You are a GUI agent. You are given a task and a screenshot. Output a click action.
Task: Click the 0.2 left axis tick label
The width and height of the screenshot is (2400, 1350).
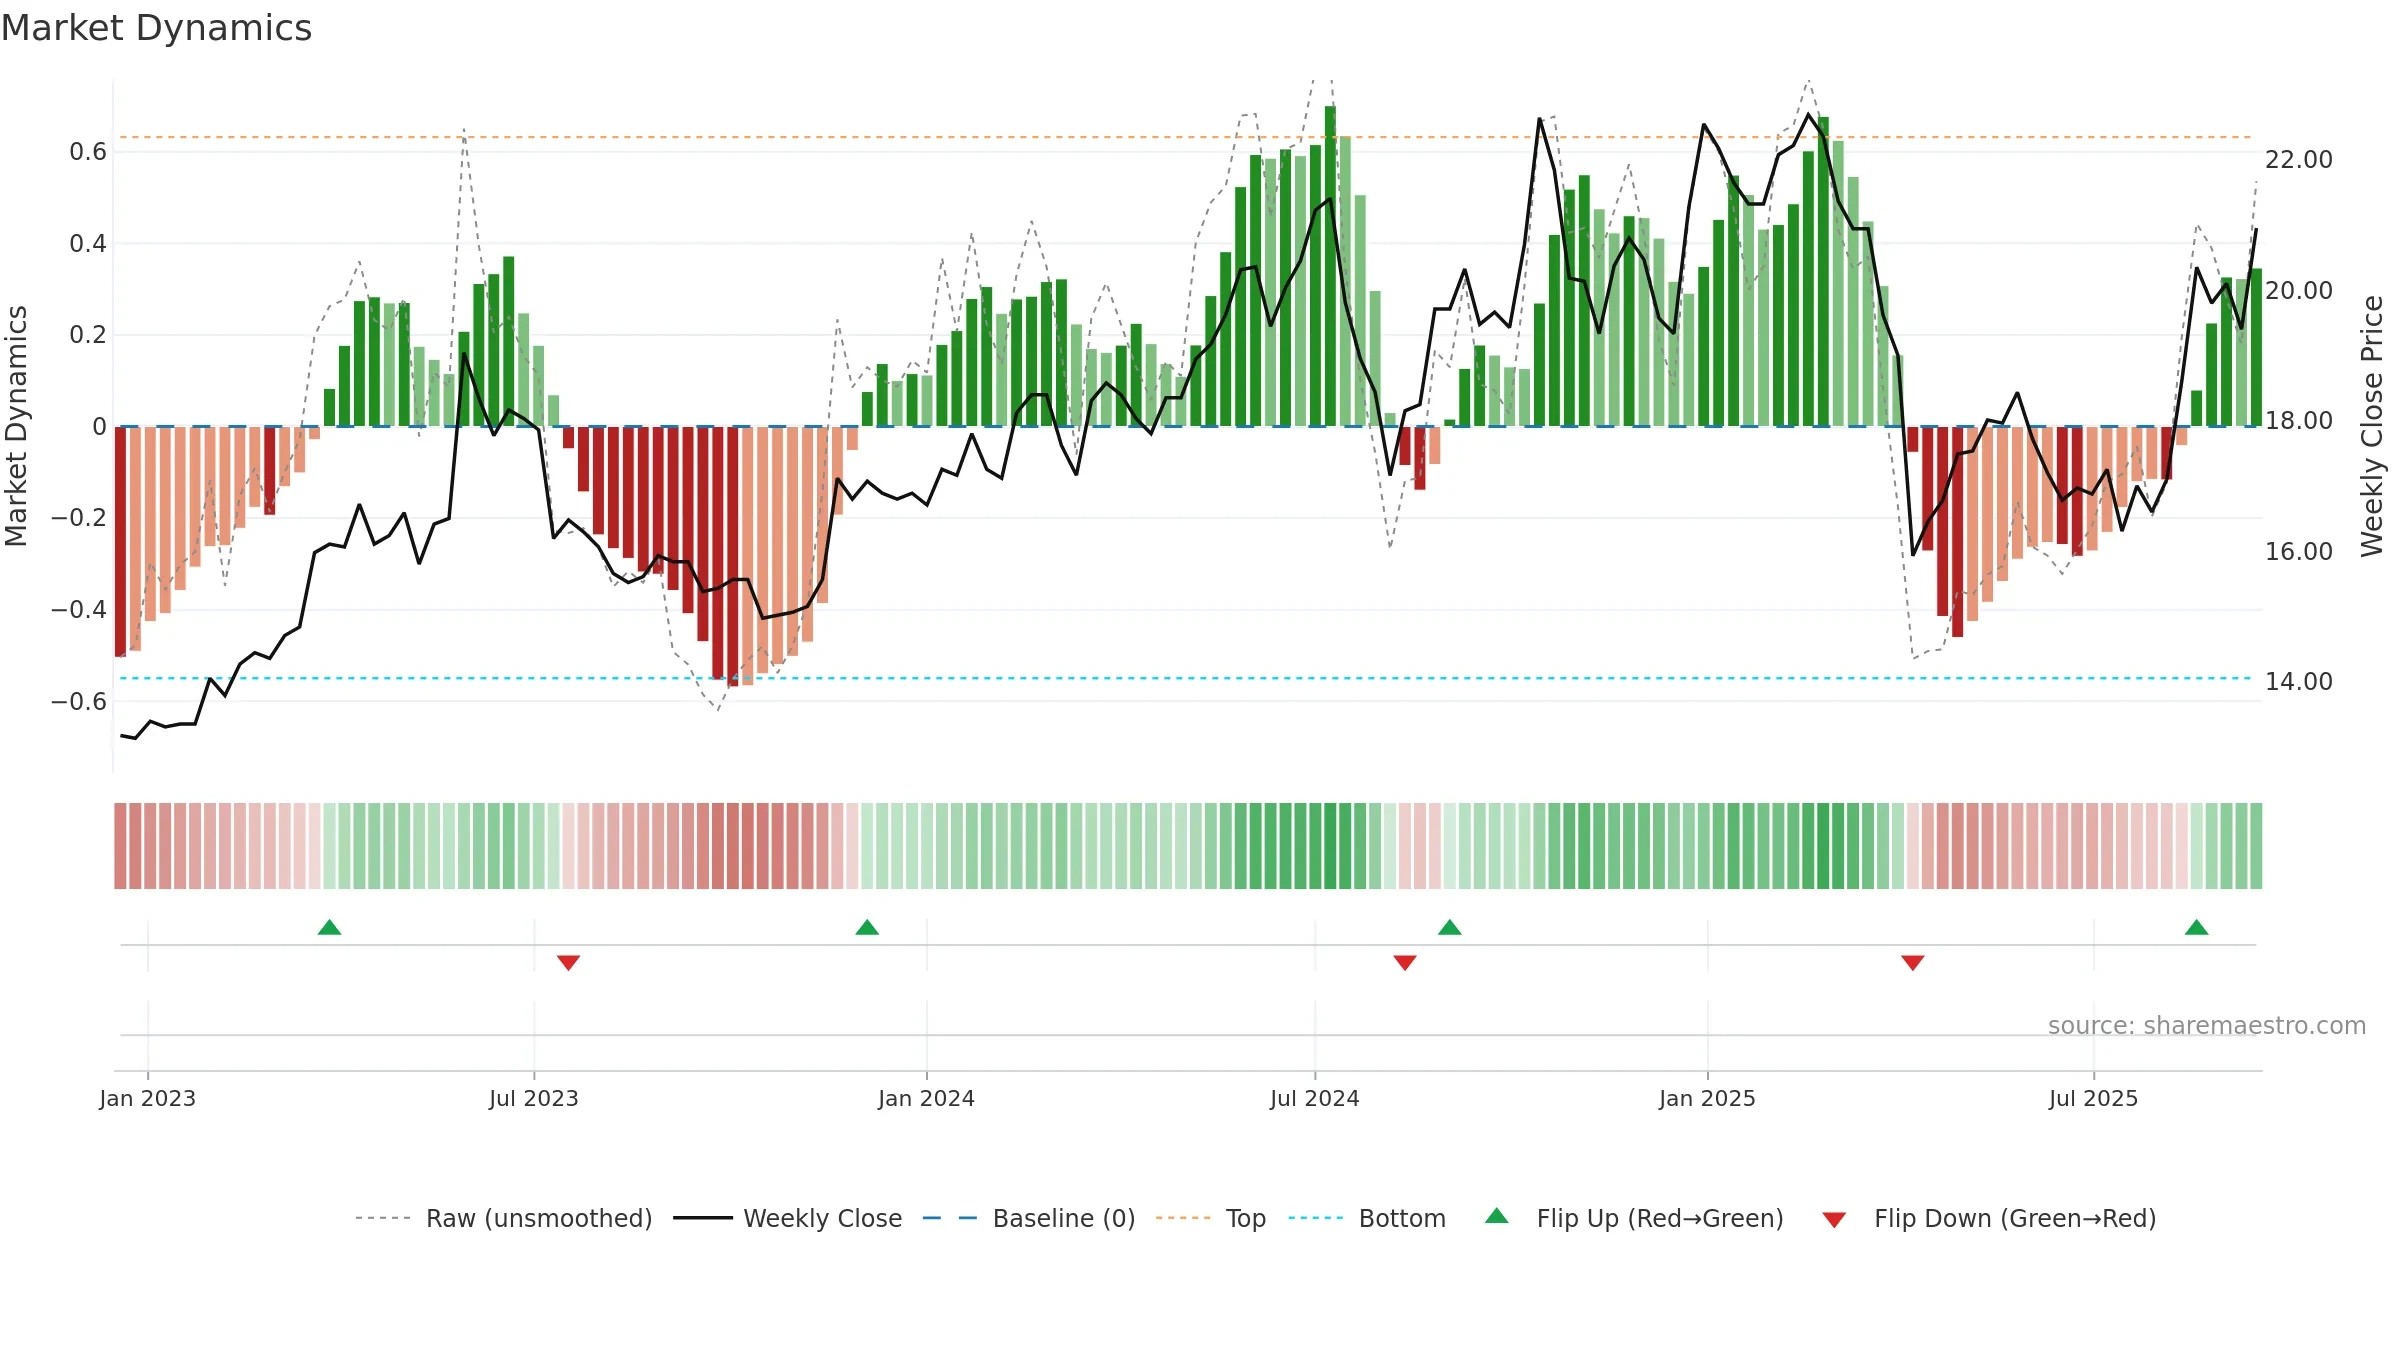coord(88,335)
